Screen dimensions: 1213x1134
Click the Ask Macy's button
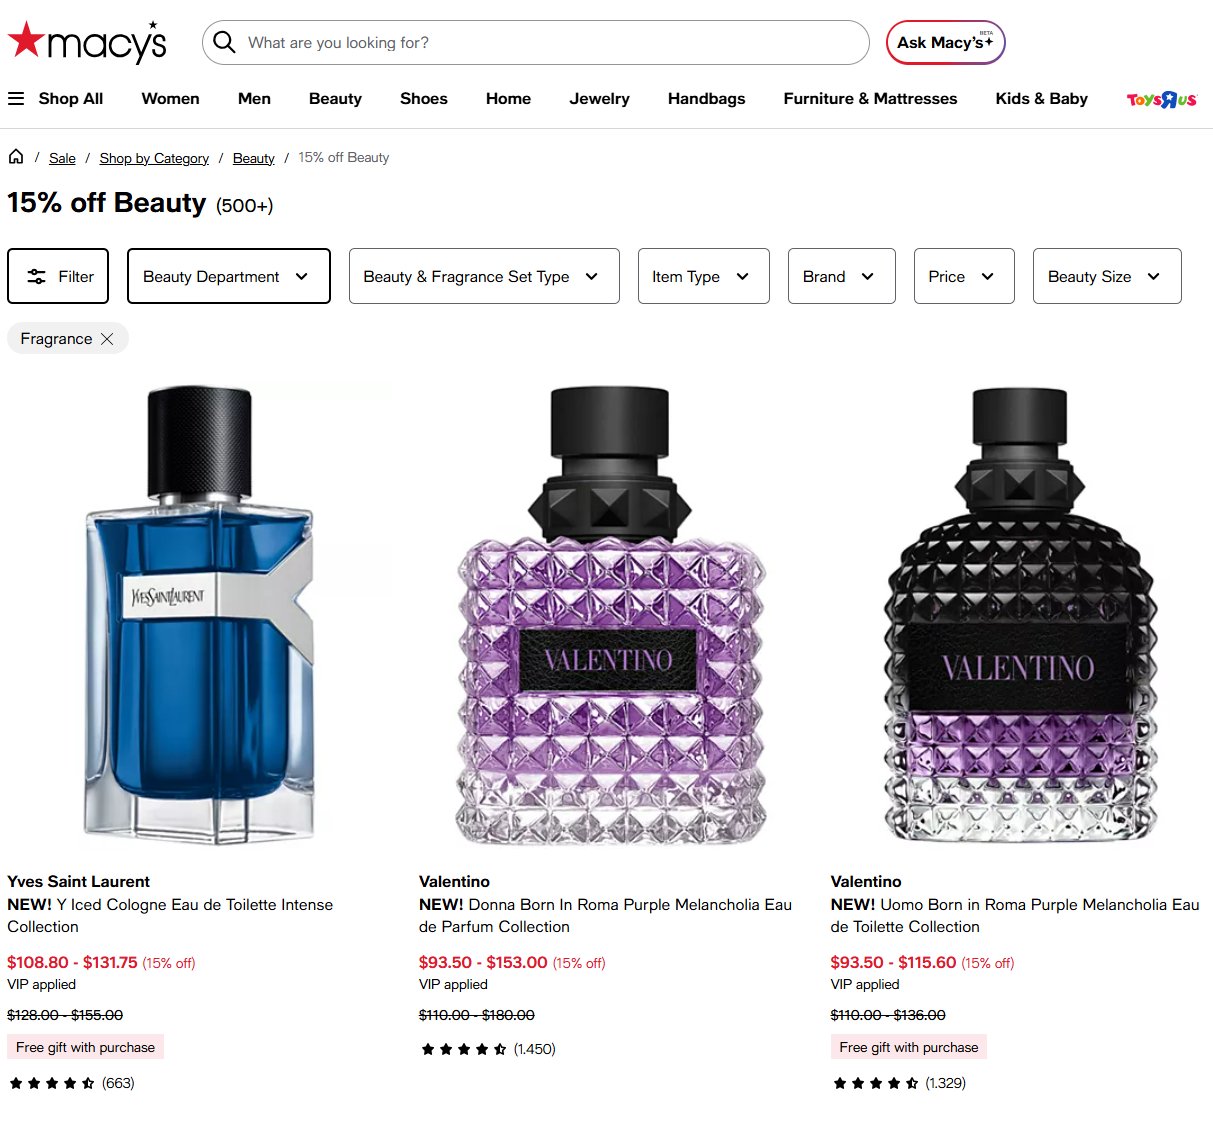click(945, 43)
